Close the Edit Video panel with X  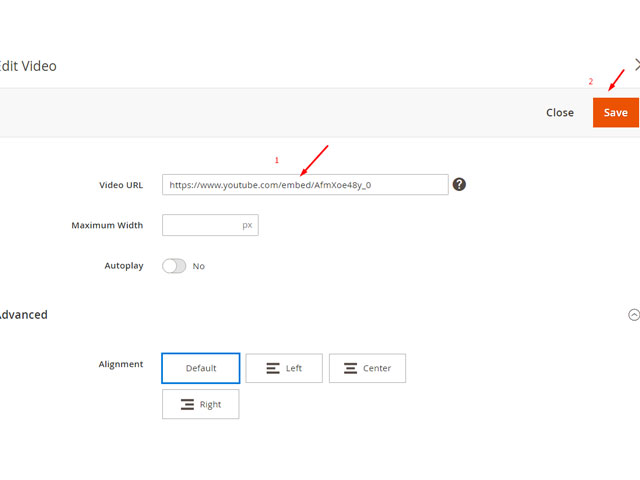pos(637,64)
